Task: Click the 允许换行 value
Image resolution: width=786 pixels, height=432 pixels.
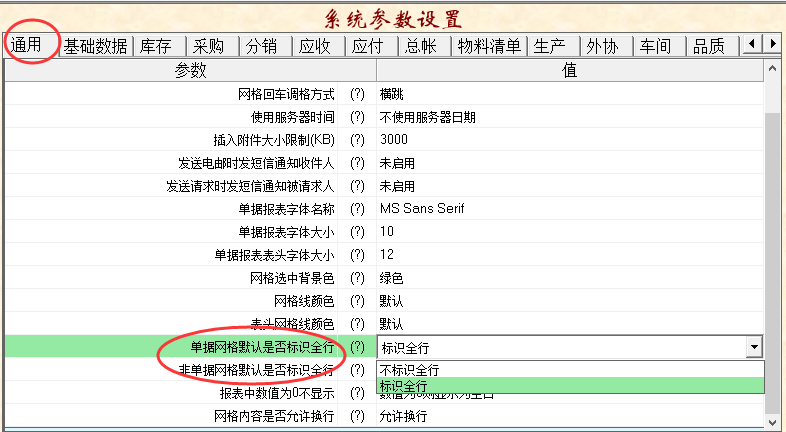Action: (404, 416)
